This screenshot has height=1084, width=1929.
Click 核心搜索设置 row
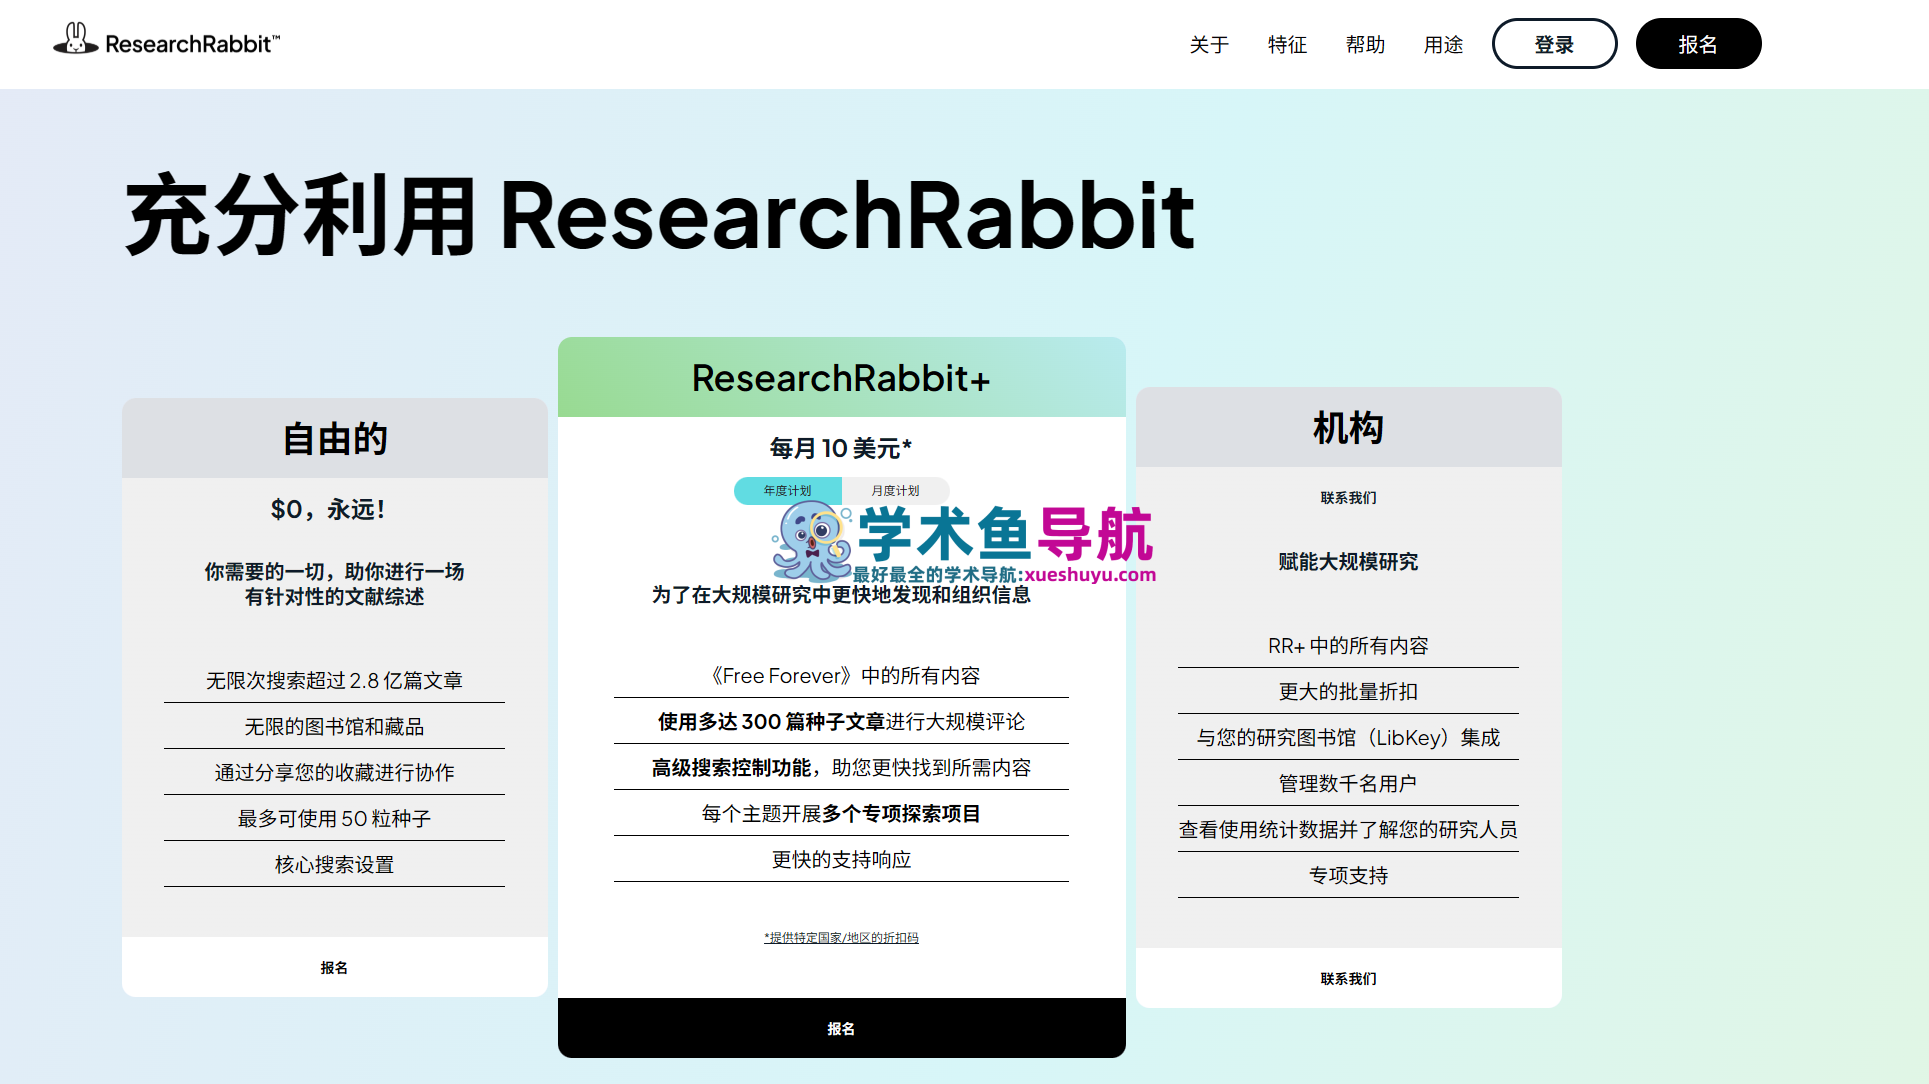pos(334,864)
